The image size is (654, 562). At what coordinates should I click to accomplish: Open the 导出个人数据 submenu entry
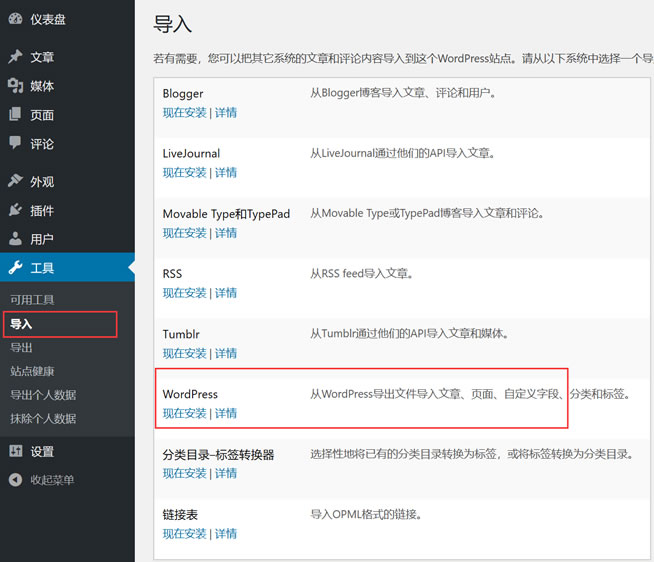pyautogui.click(x=43, y=395)
